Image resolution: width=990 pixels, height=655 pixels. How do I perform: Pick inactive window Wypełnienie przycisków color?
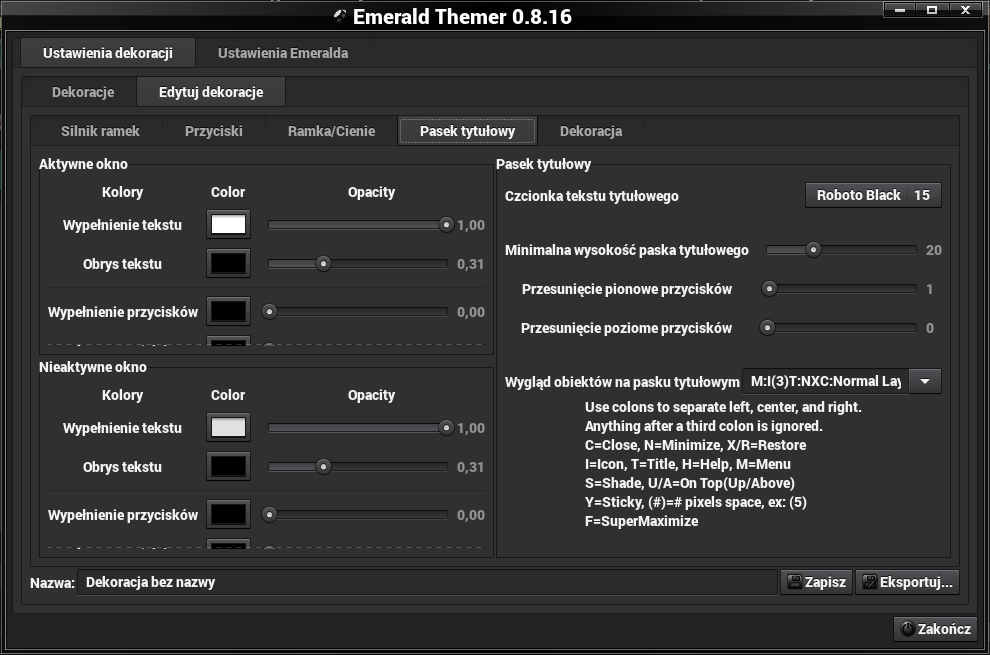point(229,514)
